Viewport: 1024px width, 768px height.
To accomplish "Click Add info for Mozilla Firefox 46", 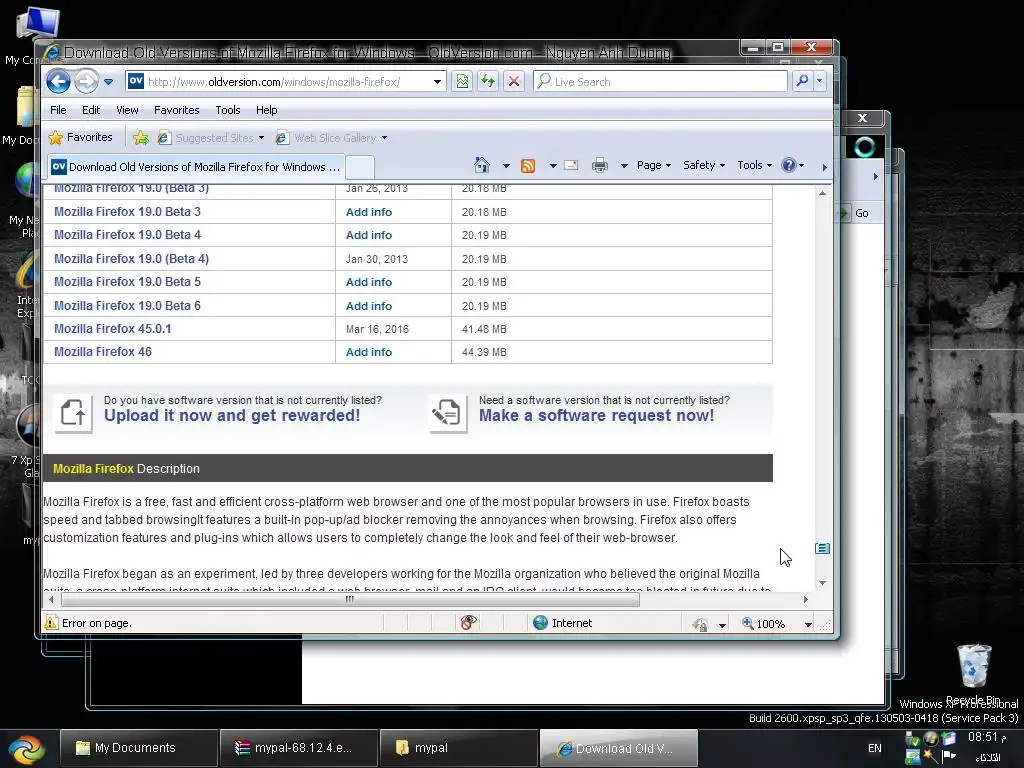I will point(368,352).
